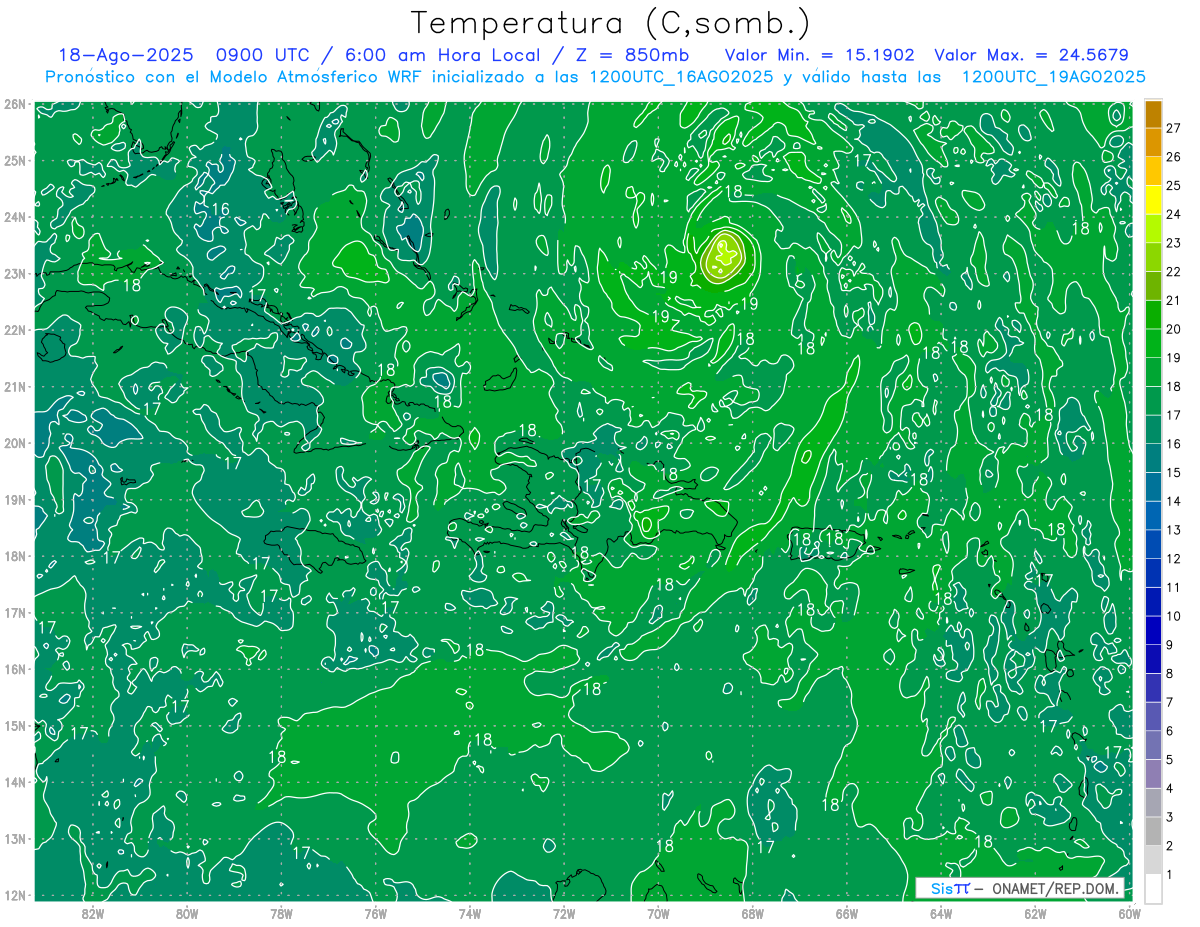
Task: Click the latitude label "24N"
Action: click(x=14, y=217)
